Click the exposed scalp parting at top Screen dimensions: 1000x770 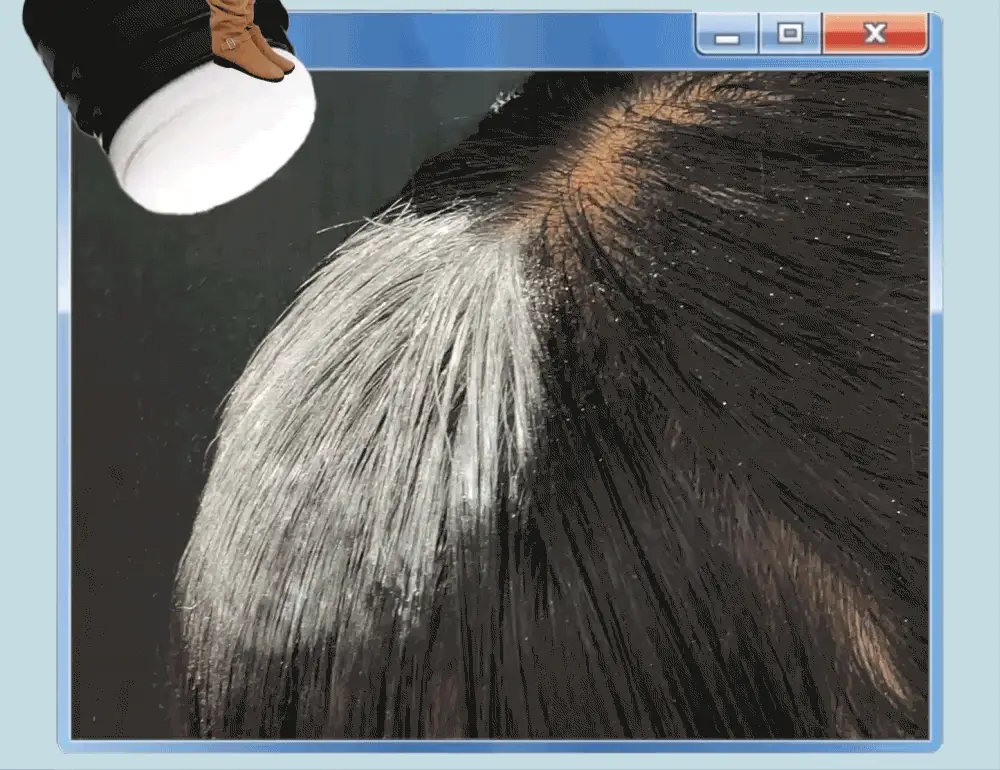click(x=612, y=166)
